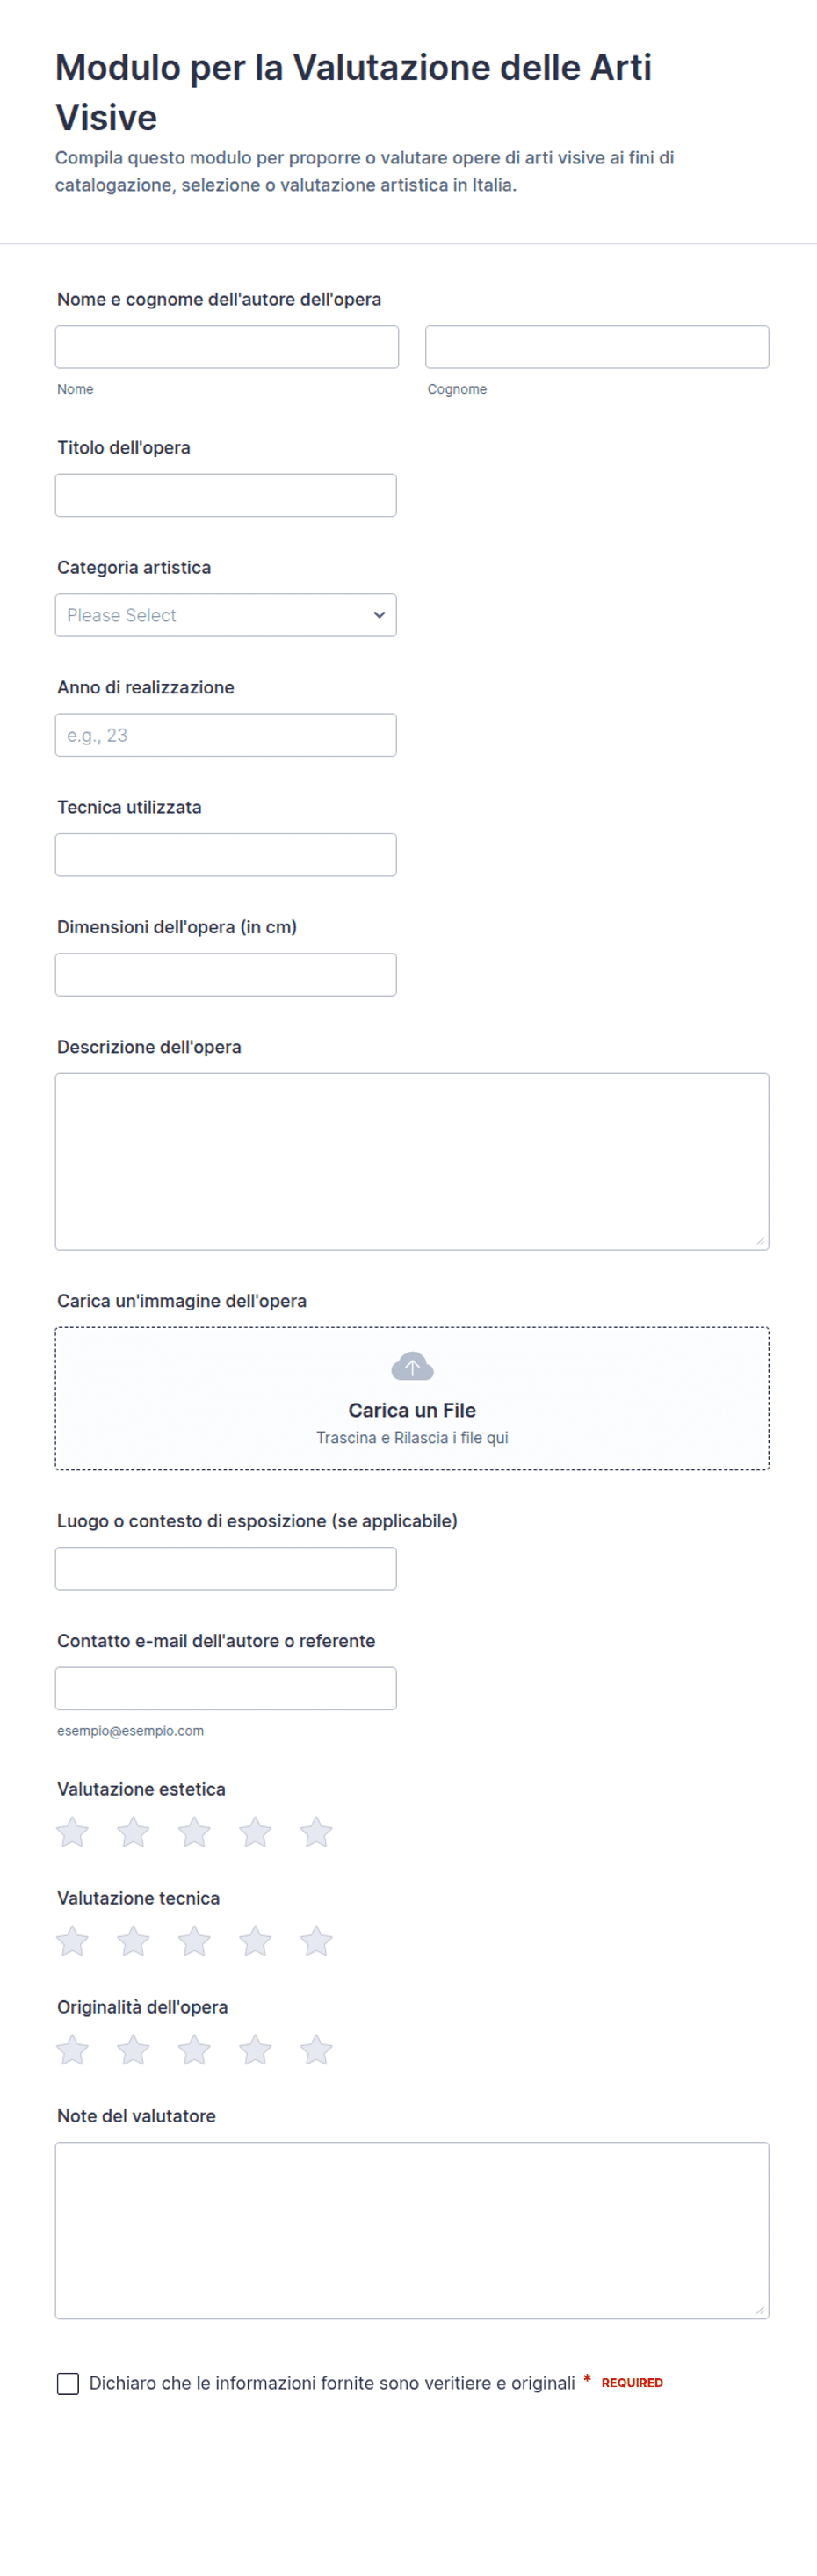Screen dimensions: 817x2576
Task: Click the Note del valutatore text area
Action: click(412, 2231)
